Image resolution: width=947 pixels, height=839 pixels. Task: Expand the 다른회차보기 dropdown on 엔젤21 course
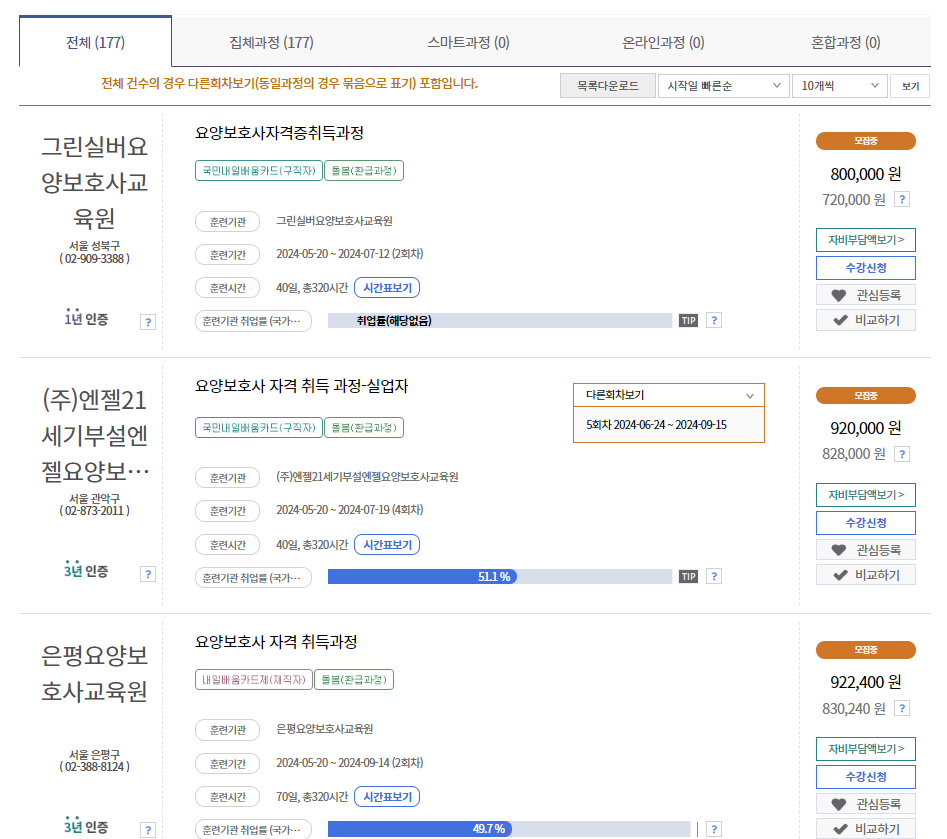click(667, 394)
